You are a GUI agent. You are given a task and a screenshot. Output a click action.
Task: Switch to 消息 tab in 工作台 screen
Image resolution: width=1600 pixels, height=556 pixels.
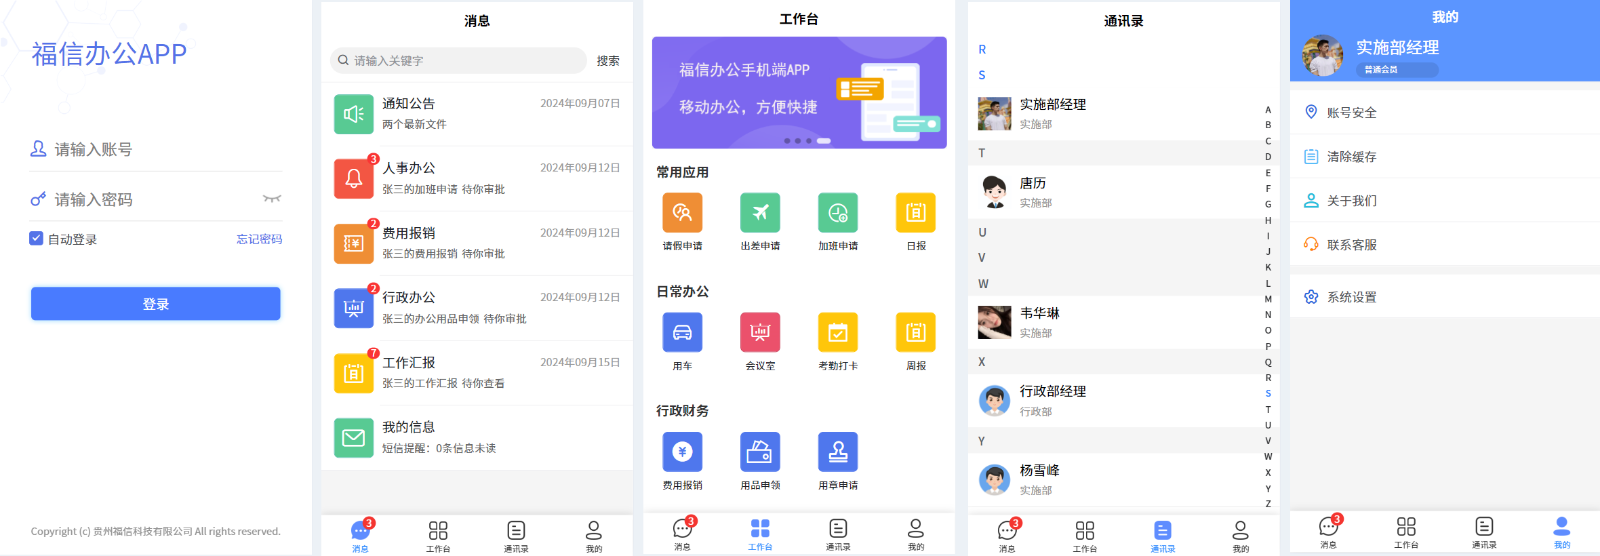683,534
